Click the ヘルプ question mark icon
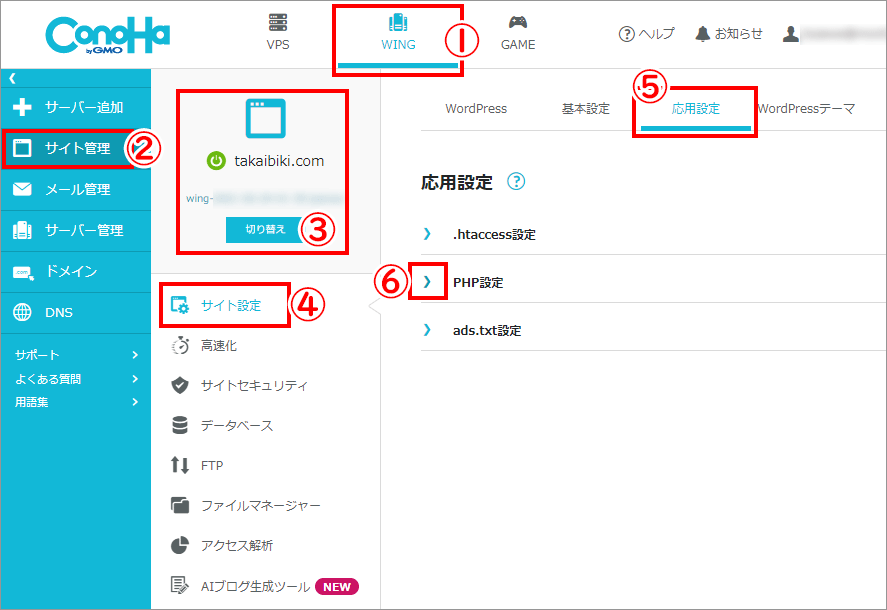Screen dimensions: 887x610 tap(626, 34)
